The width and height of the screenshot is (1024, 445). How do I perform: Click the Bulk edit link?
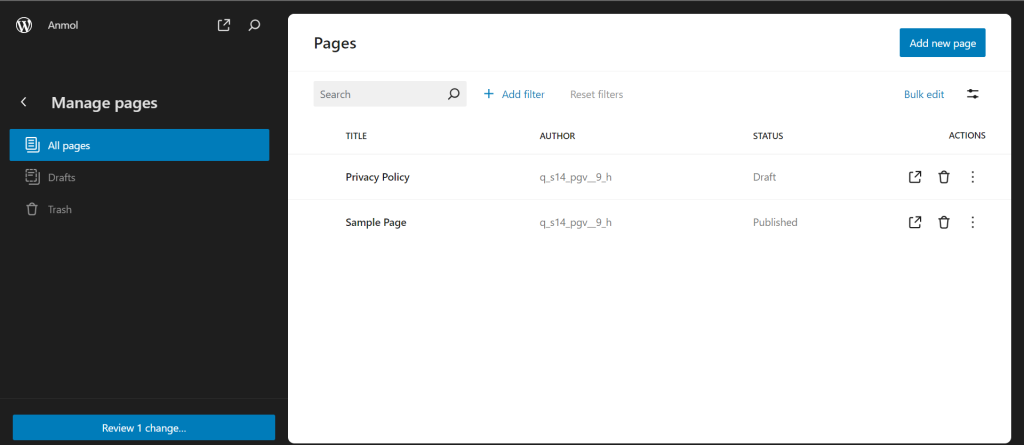tap(923, 94)
